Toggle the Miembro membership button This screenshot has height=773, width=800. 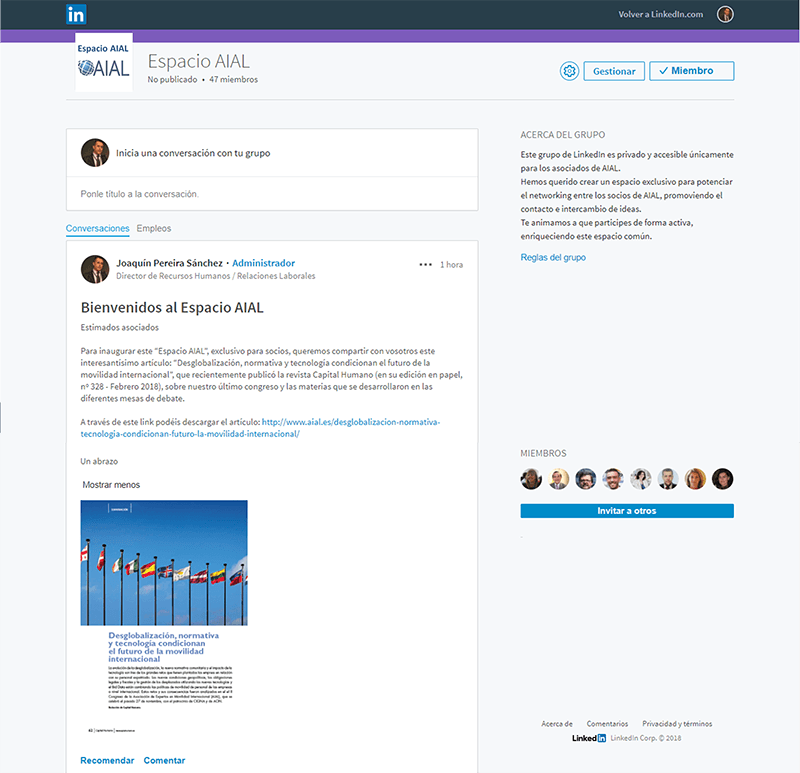[x=691, y=71]
